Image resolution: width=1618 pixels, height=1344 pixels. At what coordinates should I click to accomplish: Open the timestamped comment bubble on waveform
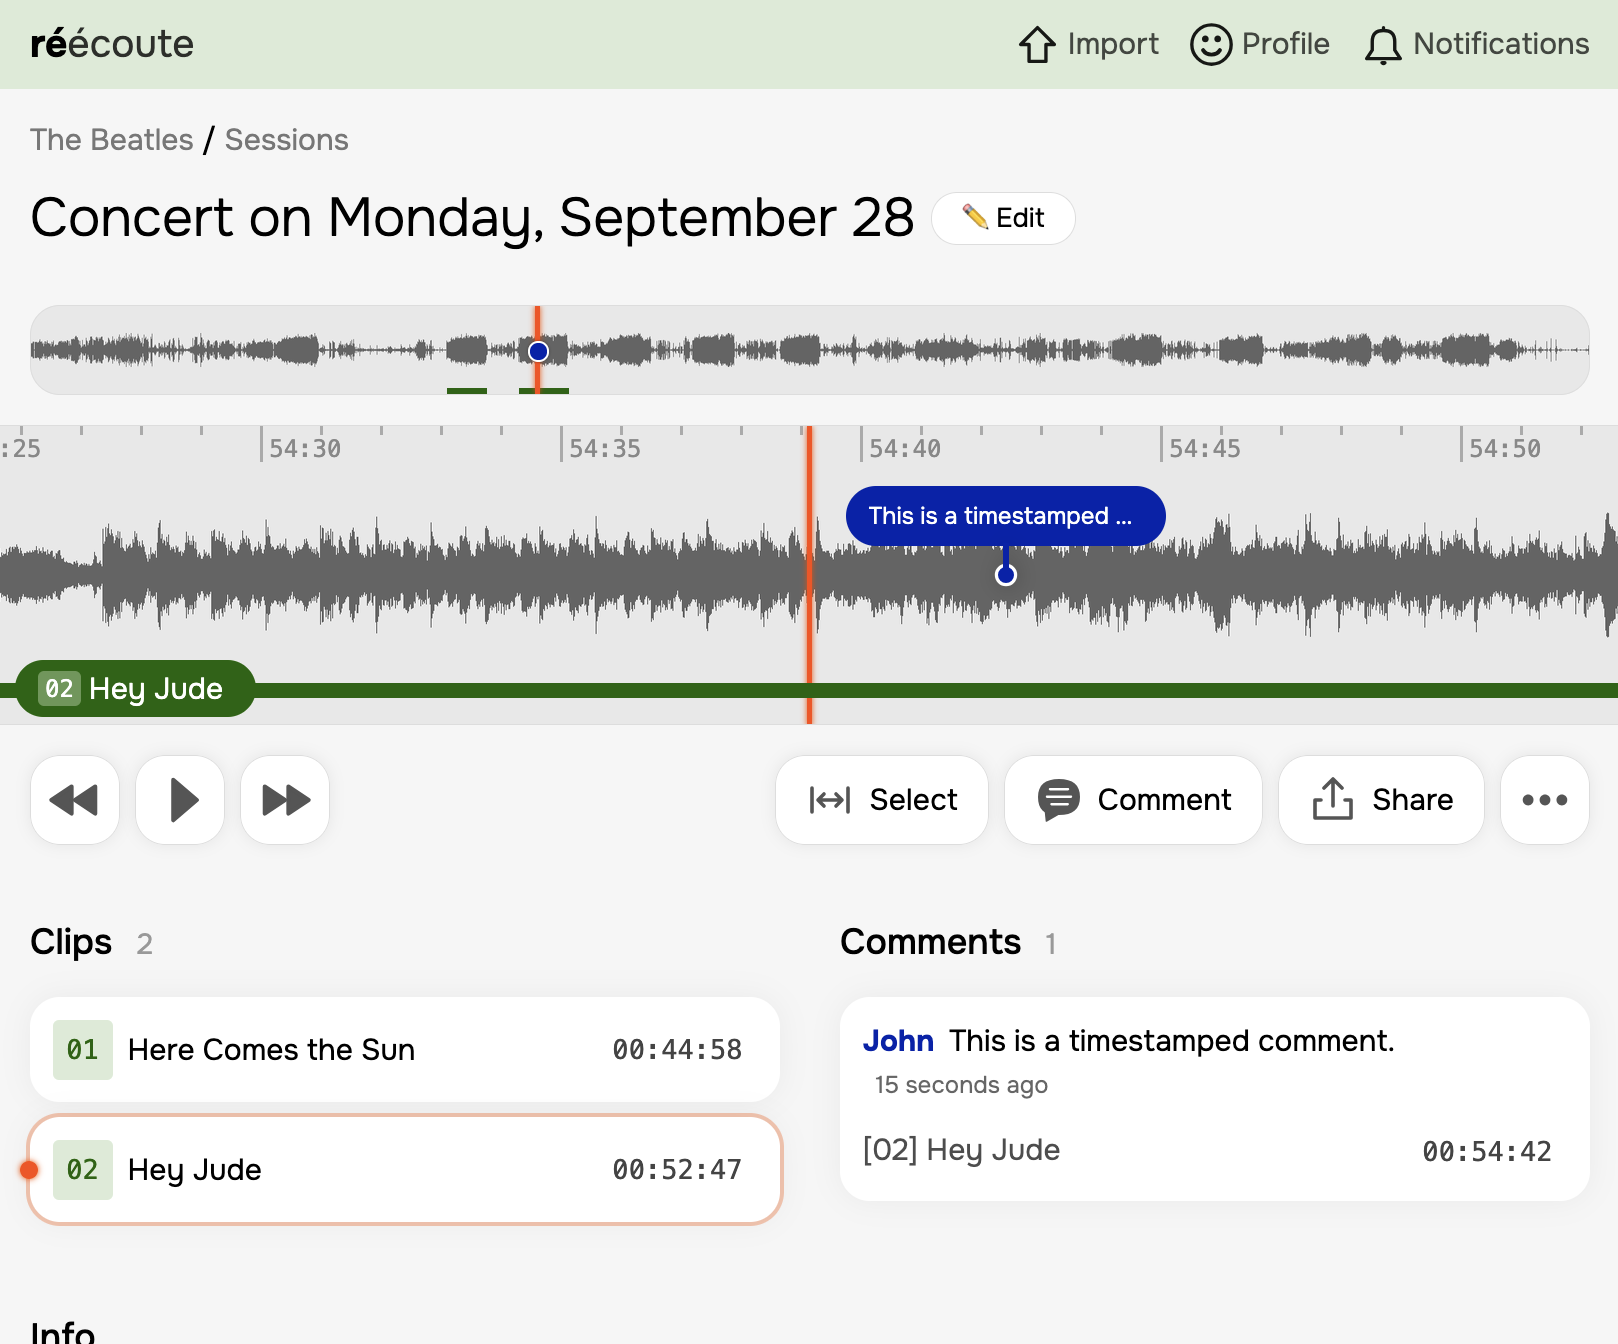1005,516
